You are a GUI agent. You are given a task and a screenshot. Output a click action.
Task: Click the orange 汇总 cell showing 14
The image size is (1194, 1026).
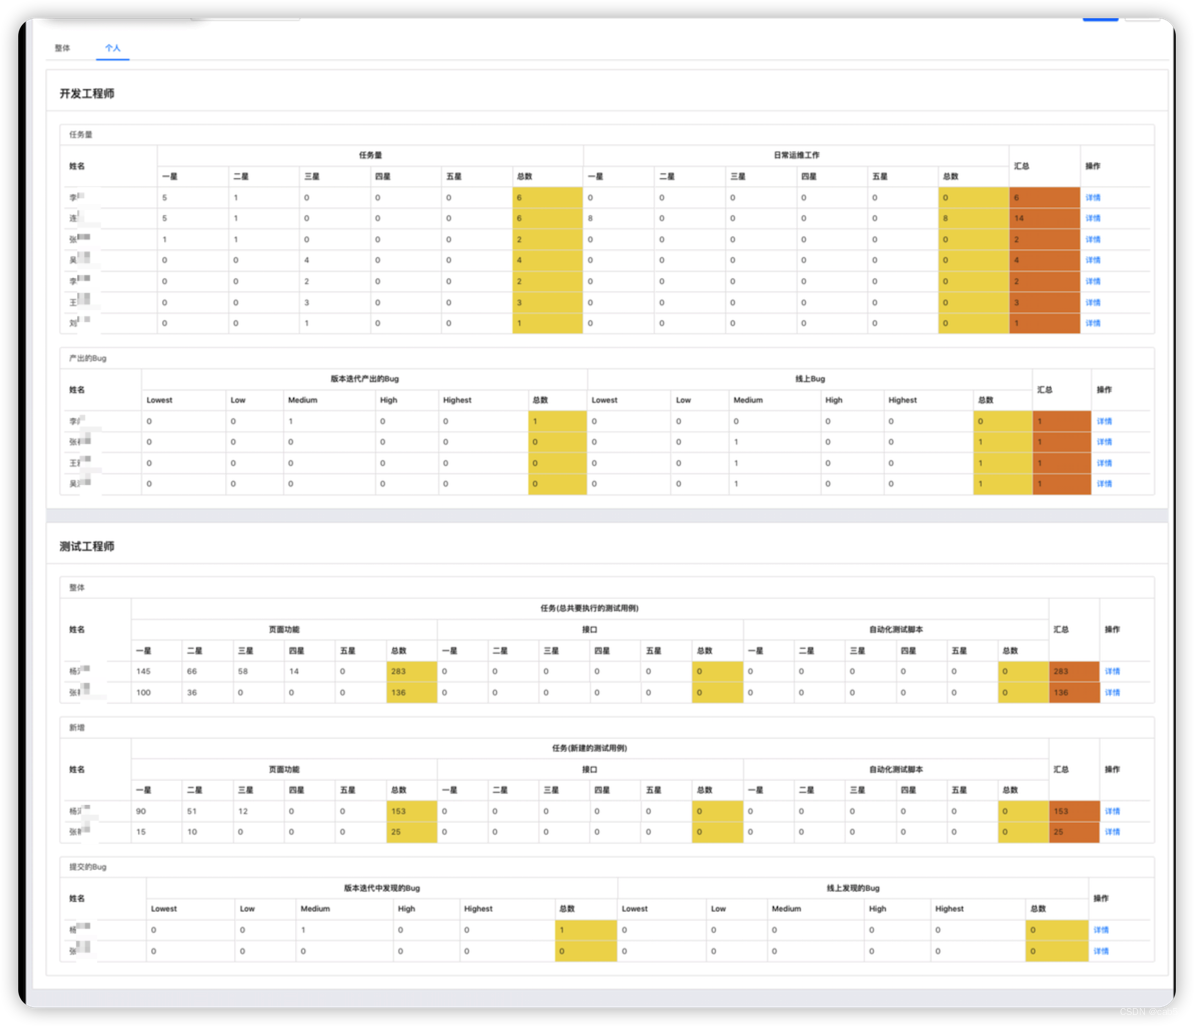coord(1045,219)
